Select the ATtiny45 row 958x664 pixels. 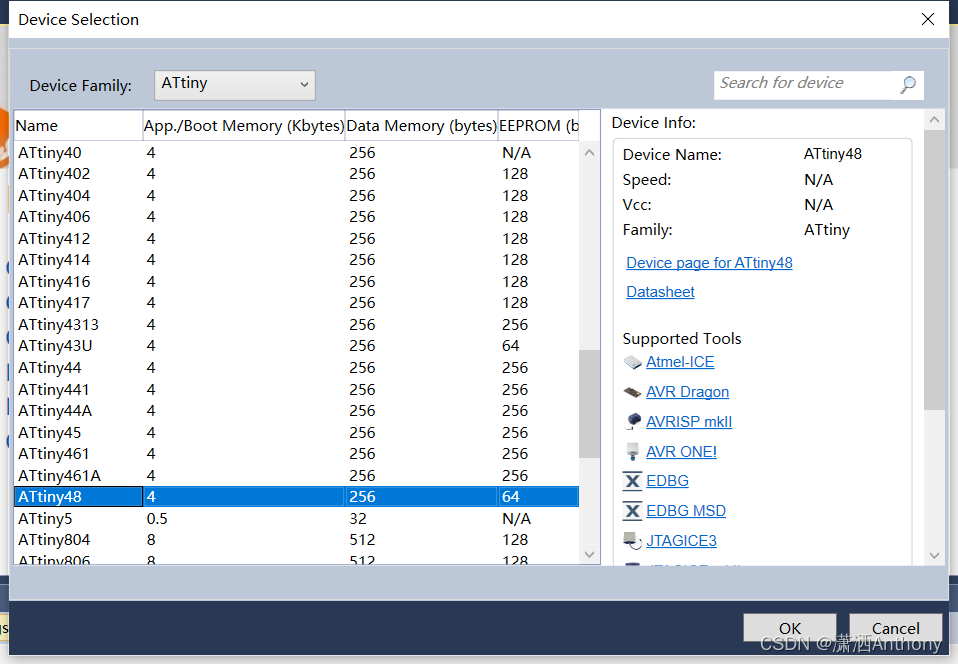click(x=296, y=432)
